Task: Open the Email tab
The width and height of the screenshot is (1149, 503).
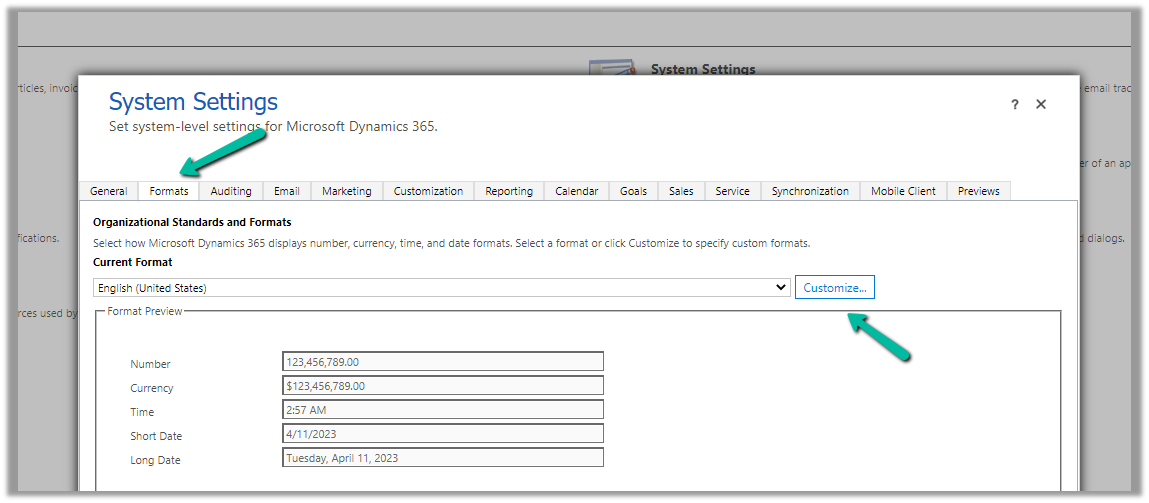Action: click(287, 191)
